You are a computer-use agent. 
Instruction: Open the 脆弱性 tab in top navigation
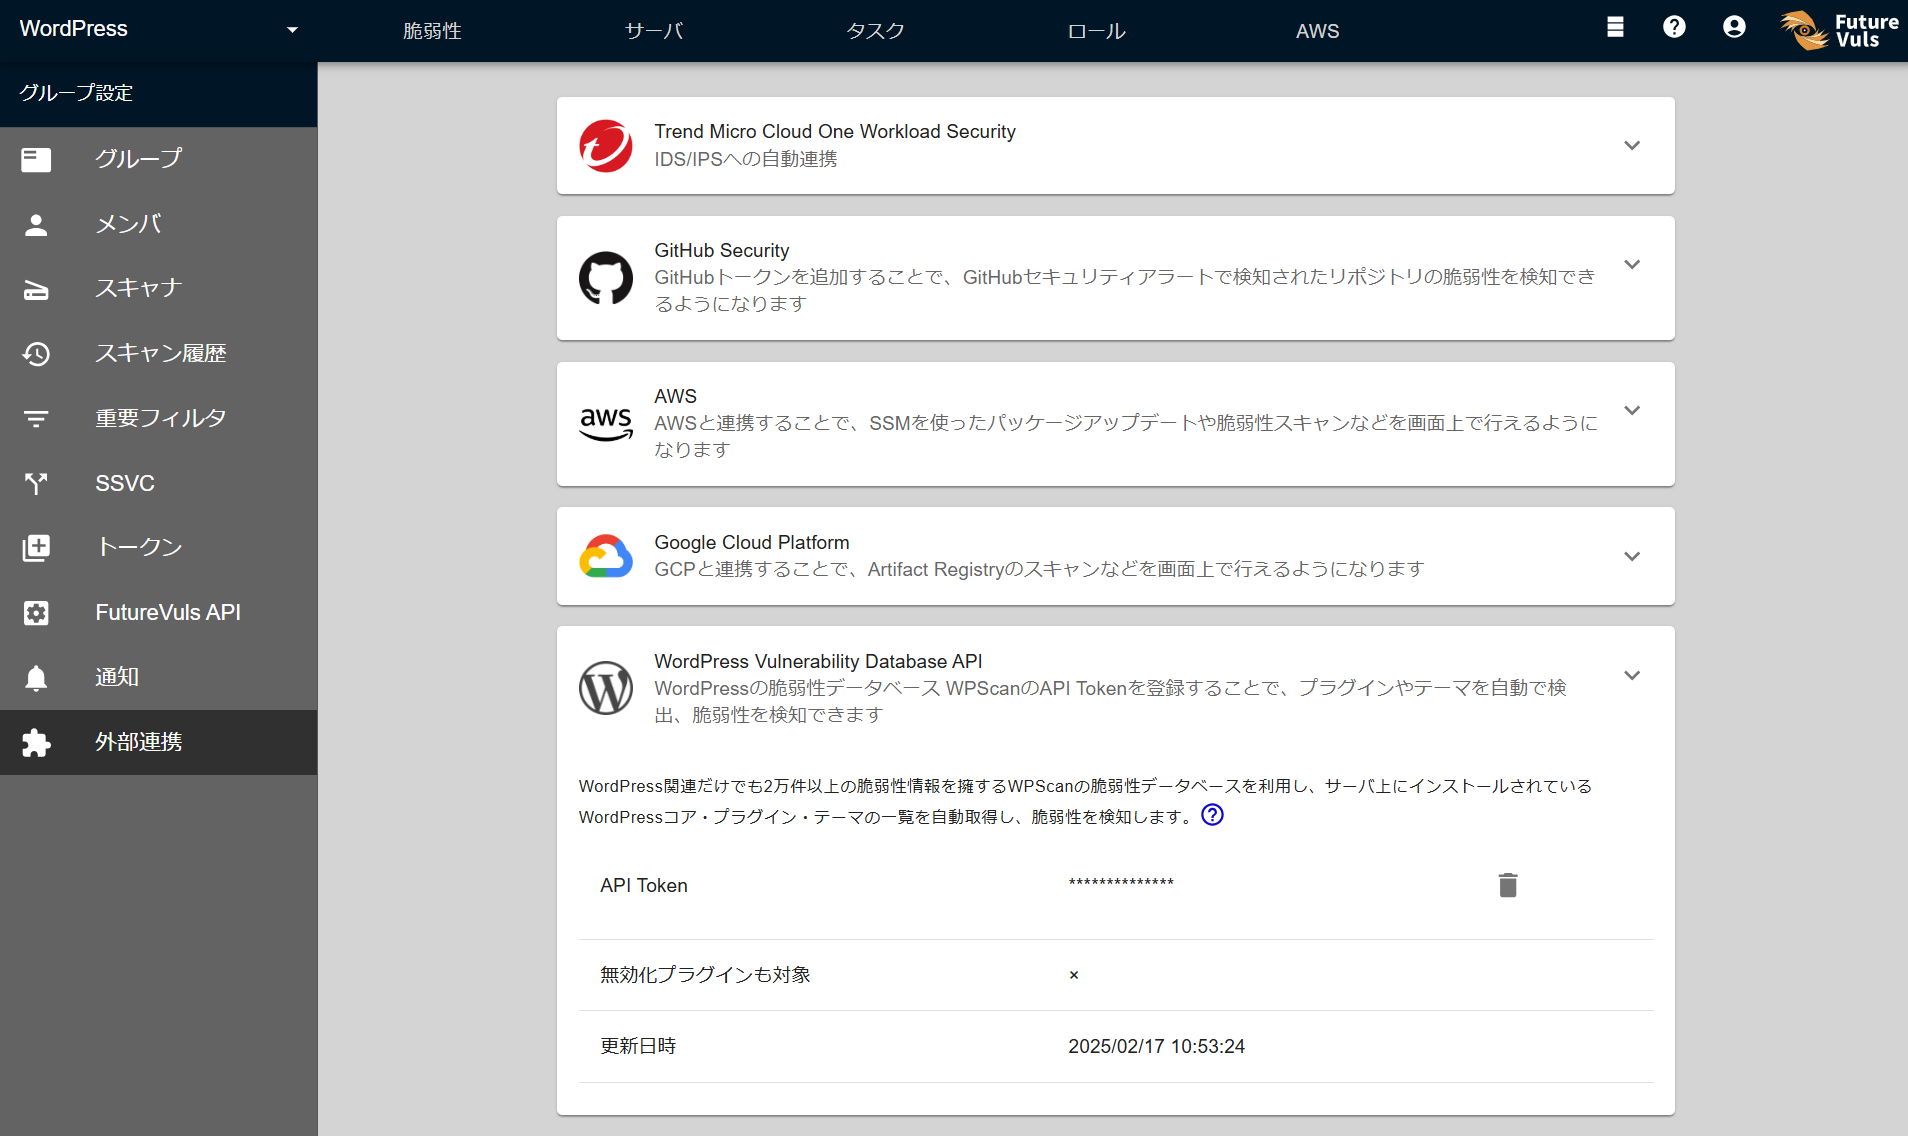(432, 31)
